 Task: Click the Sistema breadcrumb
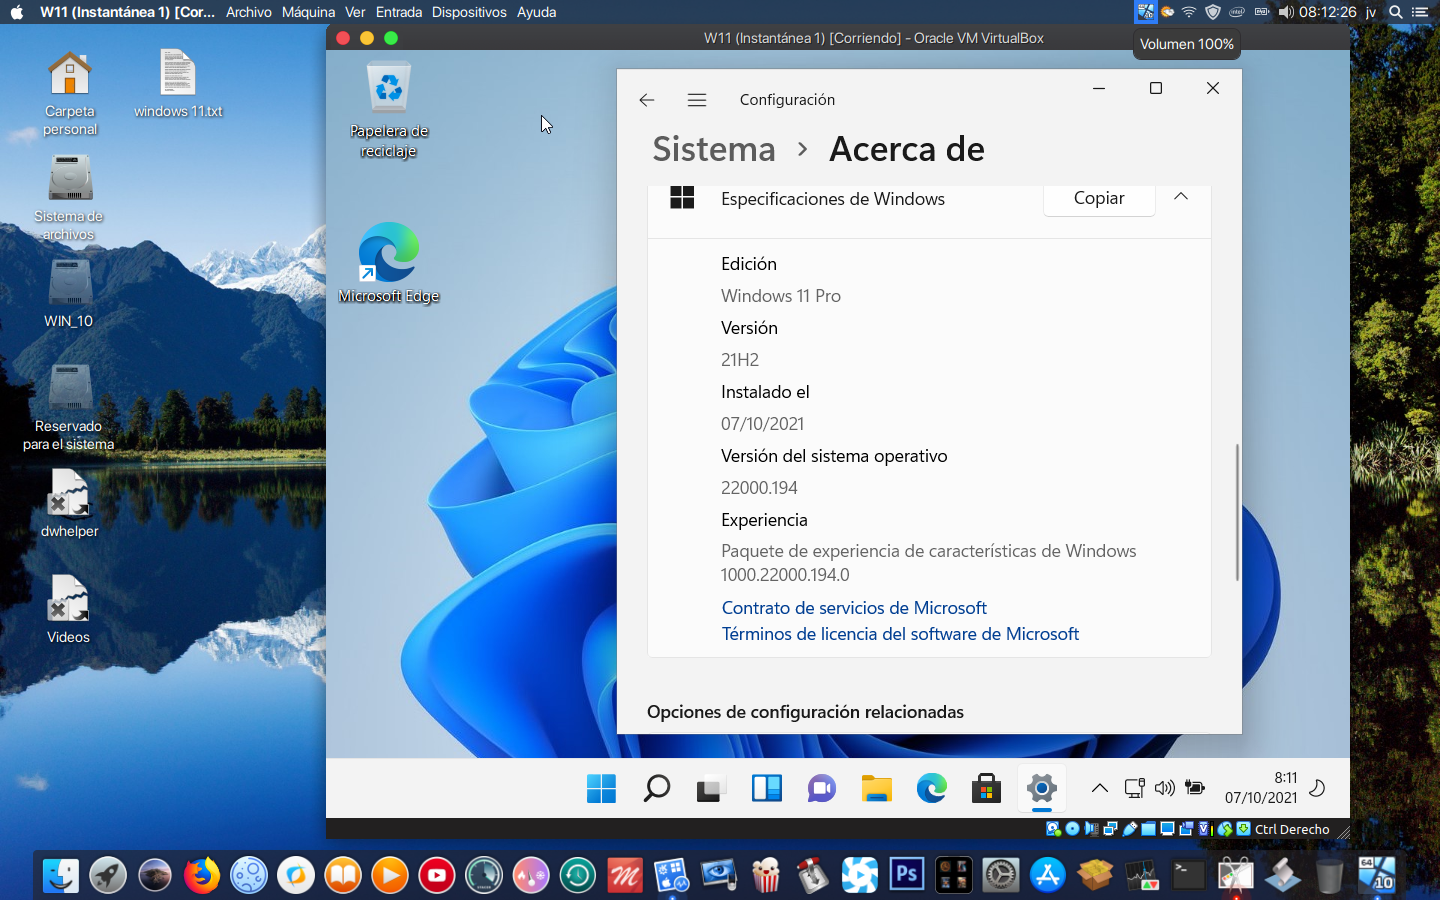click(x=714, y=149)
